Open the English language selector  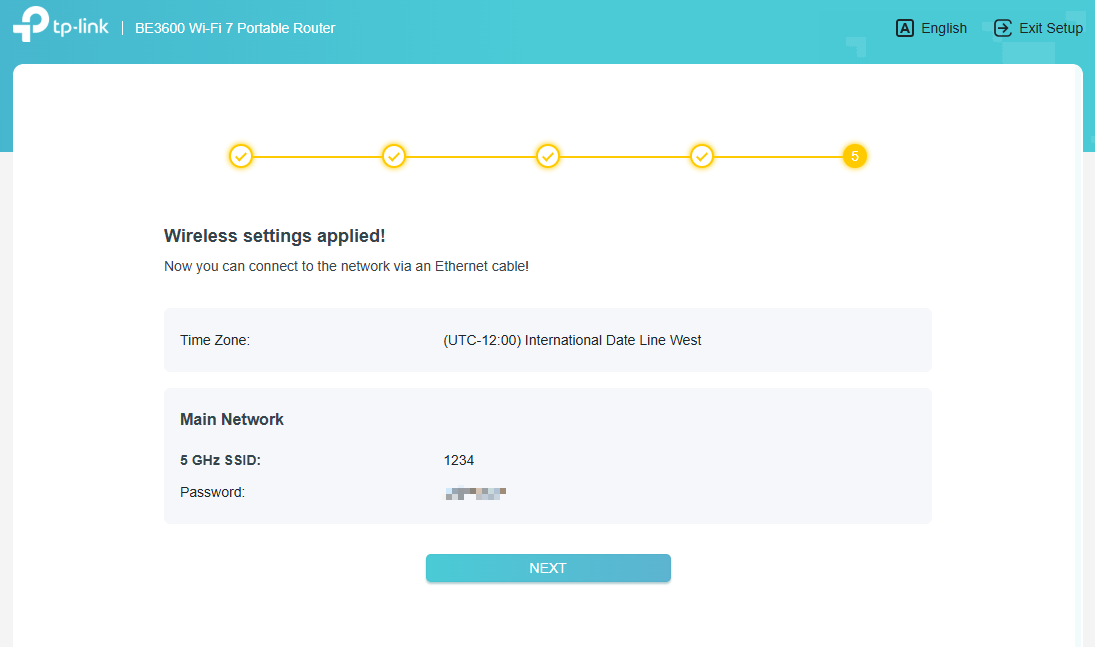[943, 28]
